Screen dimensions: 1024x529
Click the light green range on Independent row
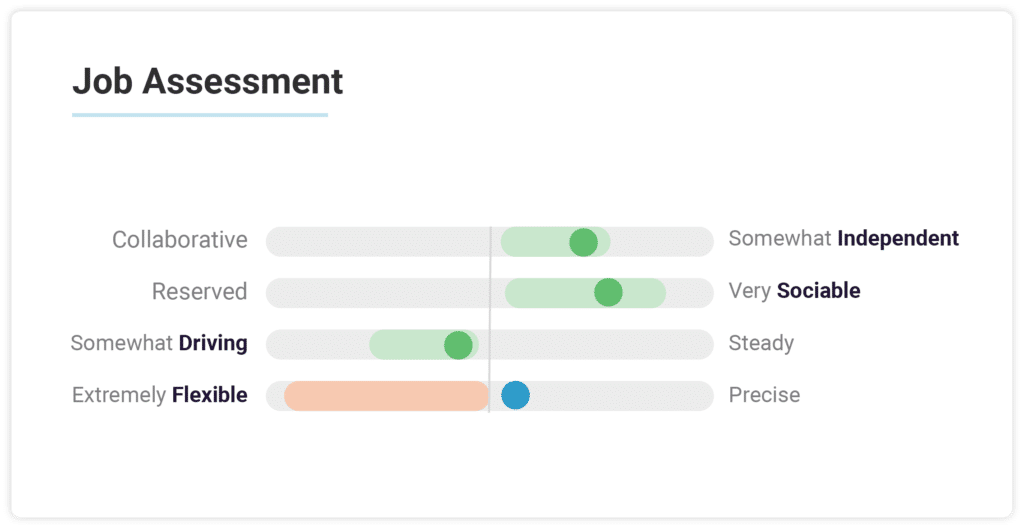click(x=556, y=242)
